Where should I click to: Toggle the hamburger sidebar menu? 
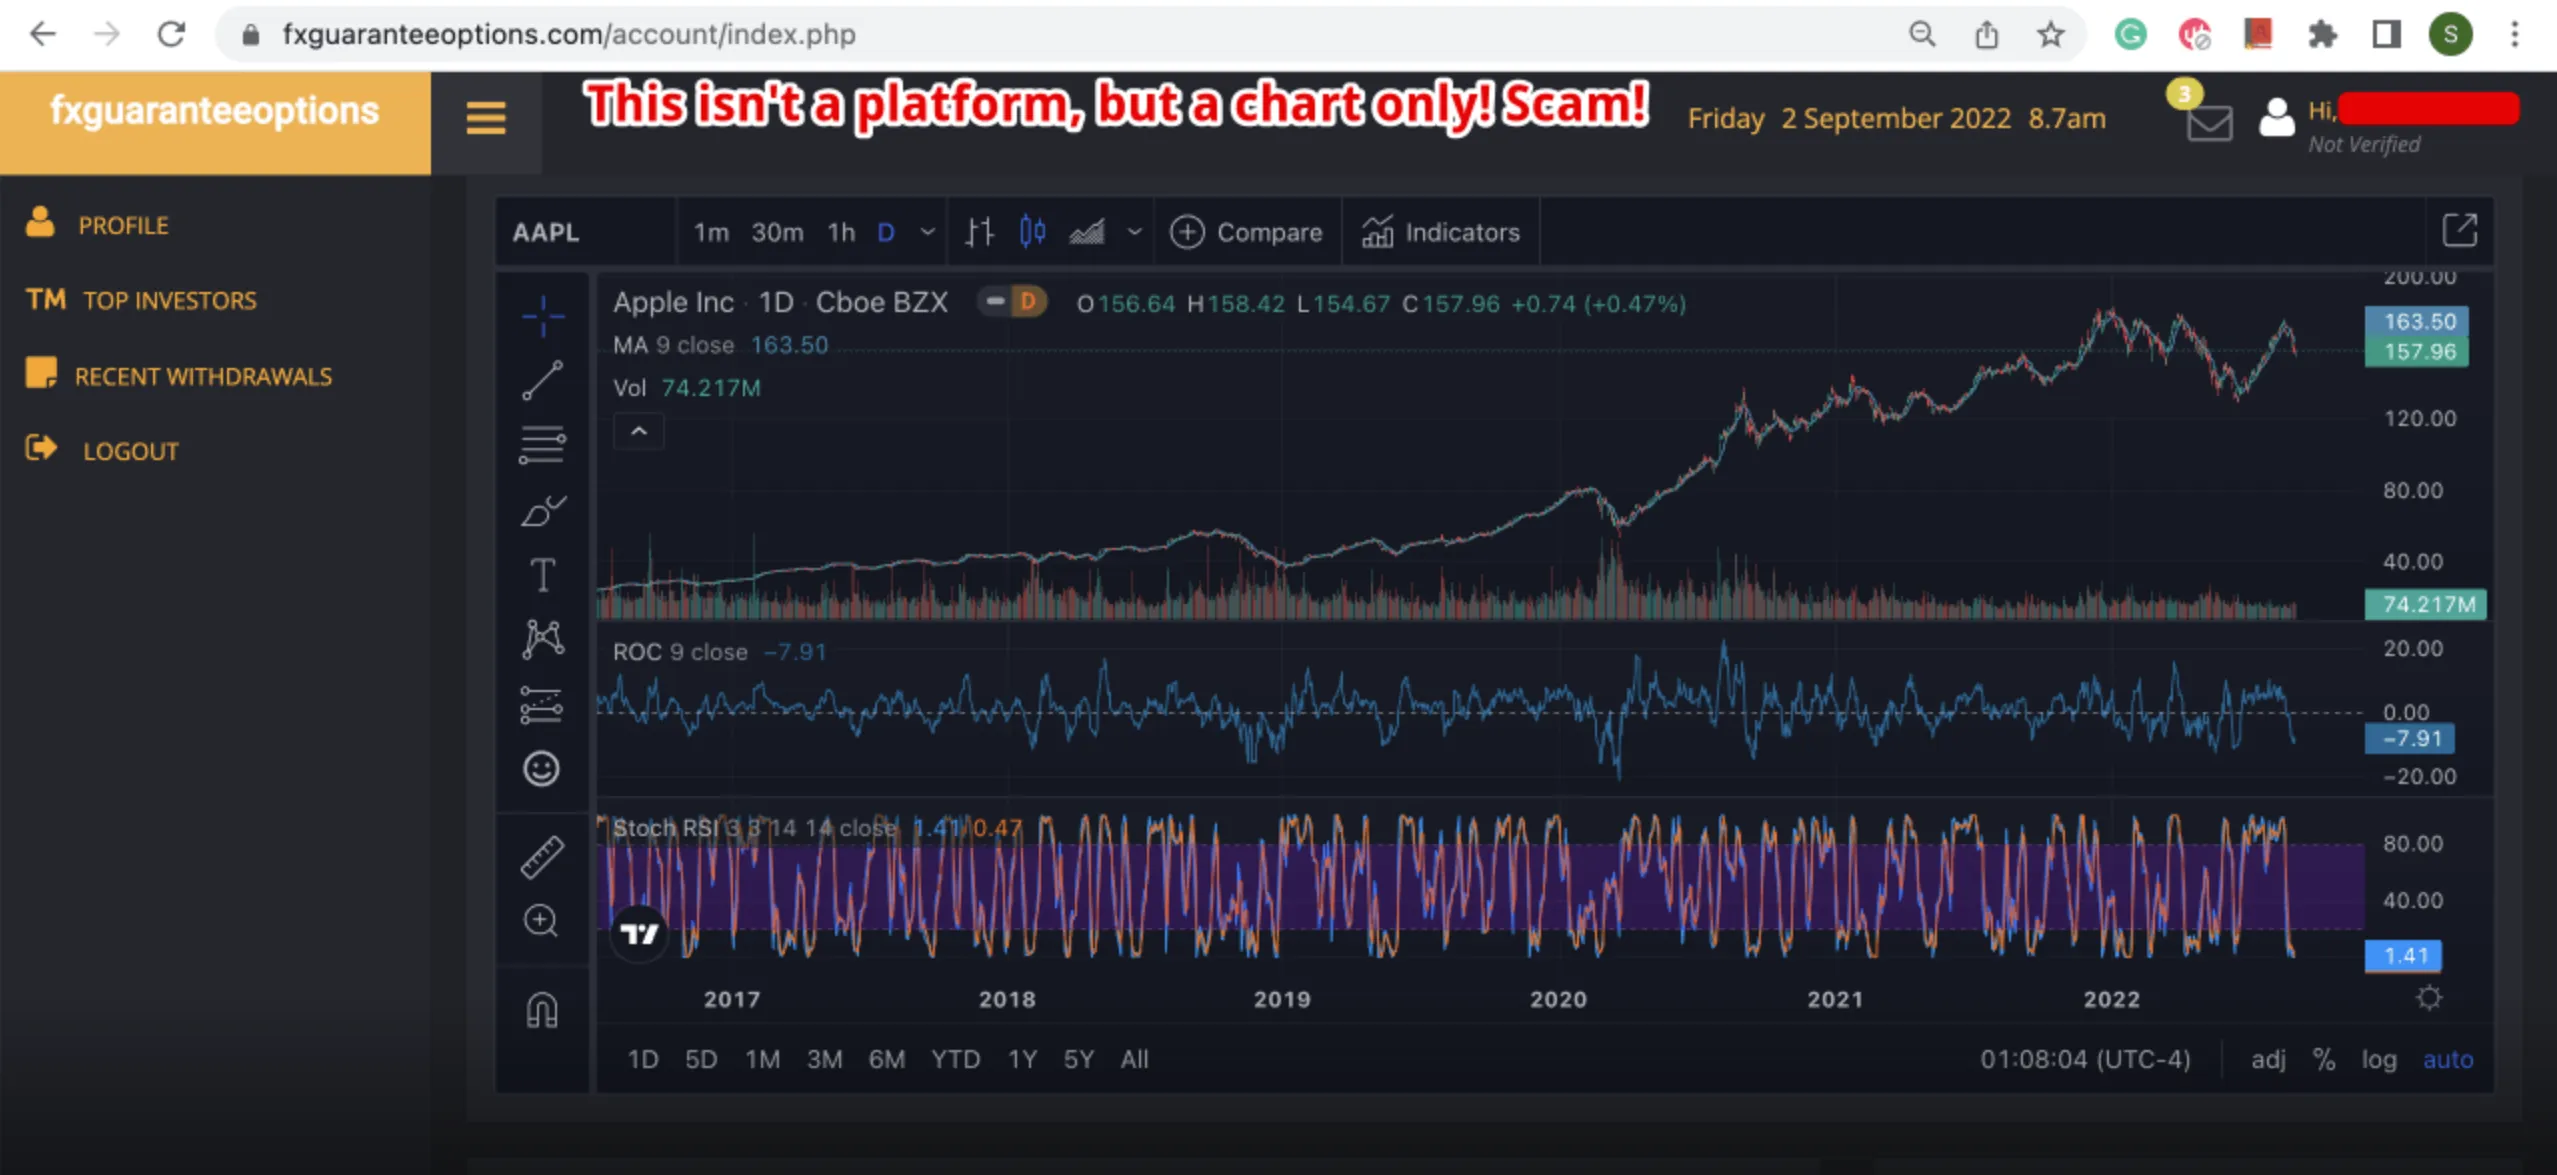coord(486,118)
